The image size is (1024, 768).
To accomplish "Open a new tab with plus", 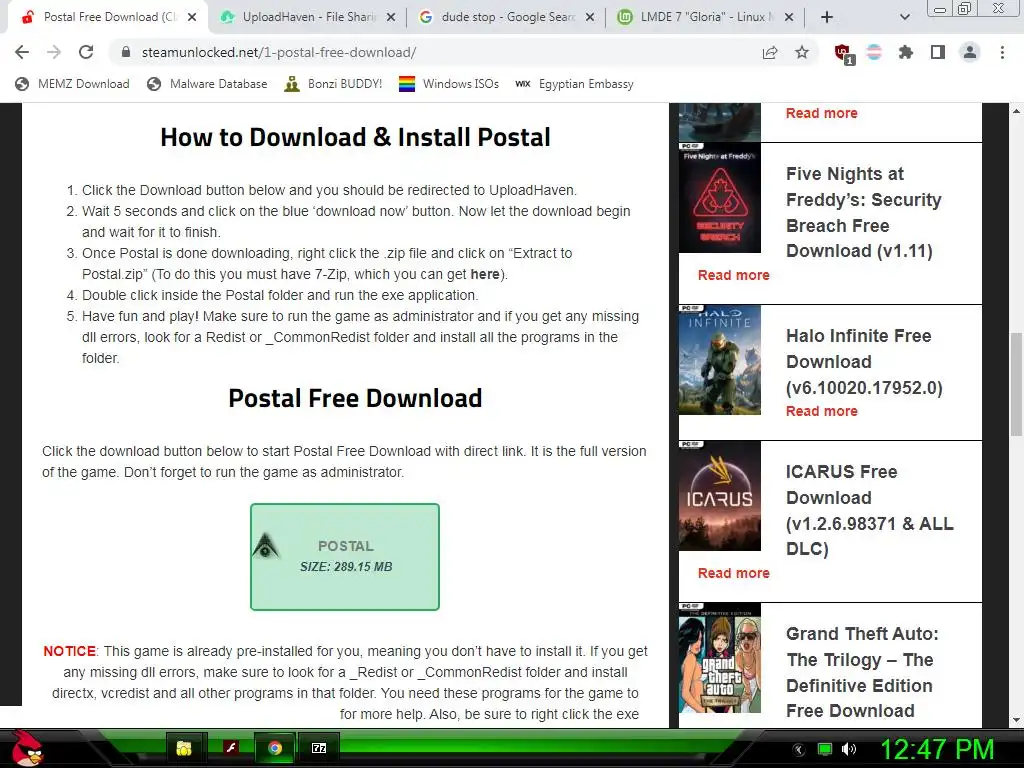I will click(827, 17).
